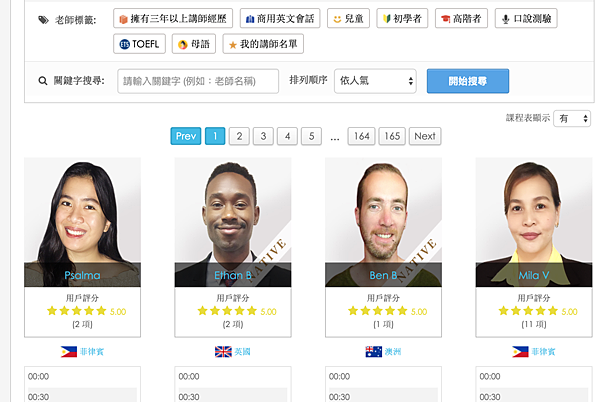Select the 高階者 graduation cap tag
This screenshot has width=600, height=402.
coord(461,18)
